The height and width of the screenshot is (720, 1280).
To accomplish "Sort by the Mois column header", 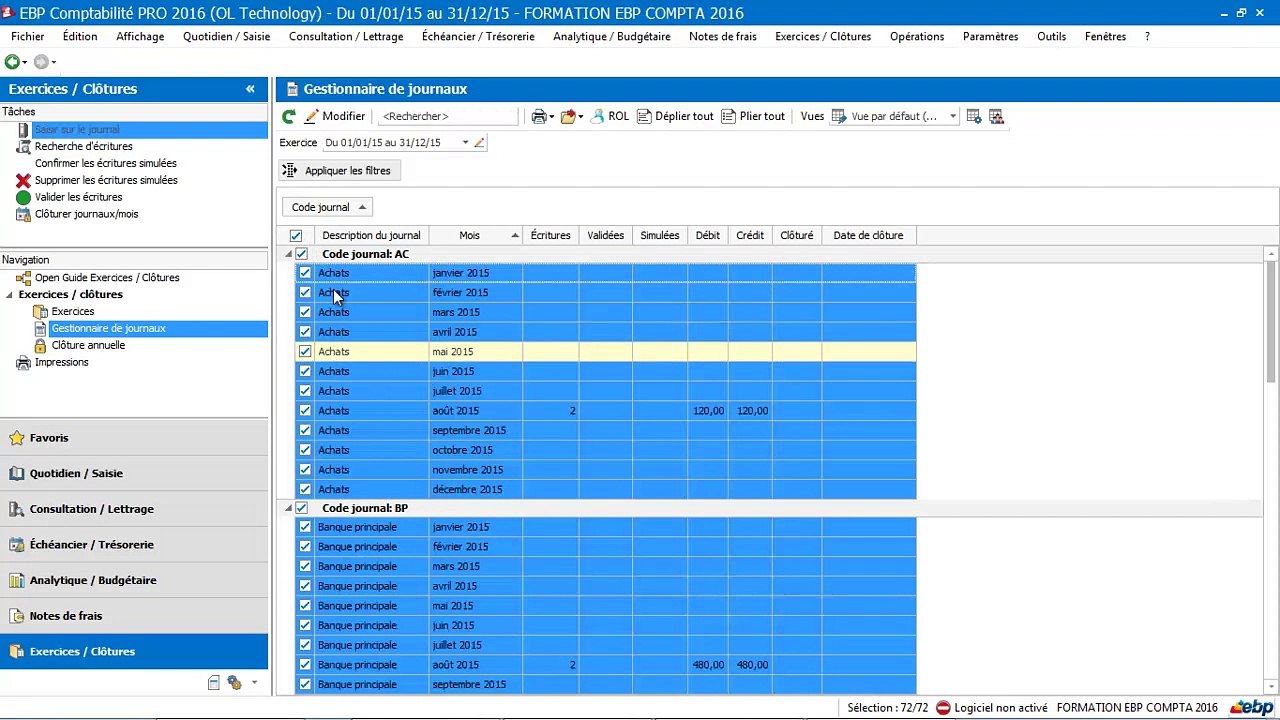I will (476, 236).
